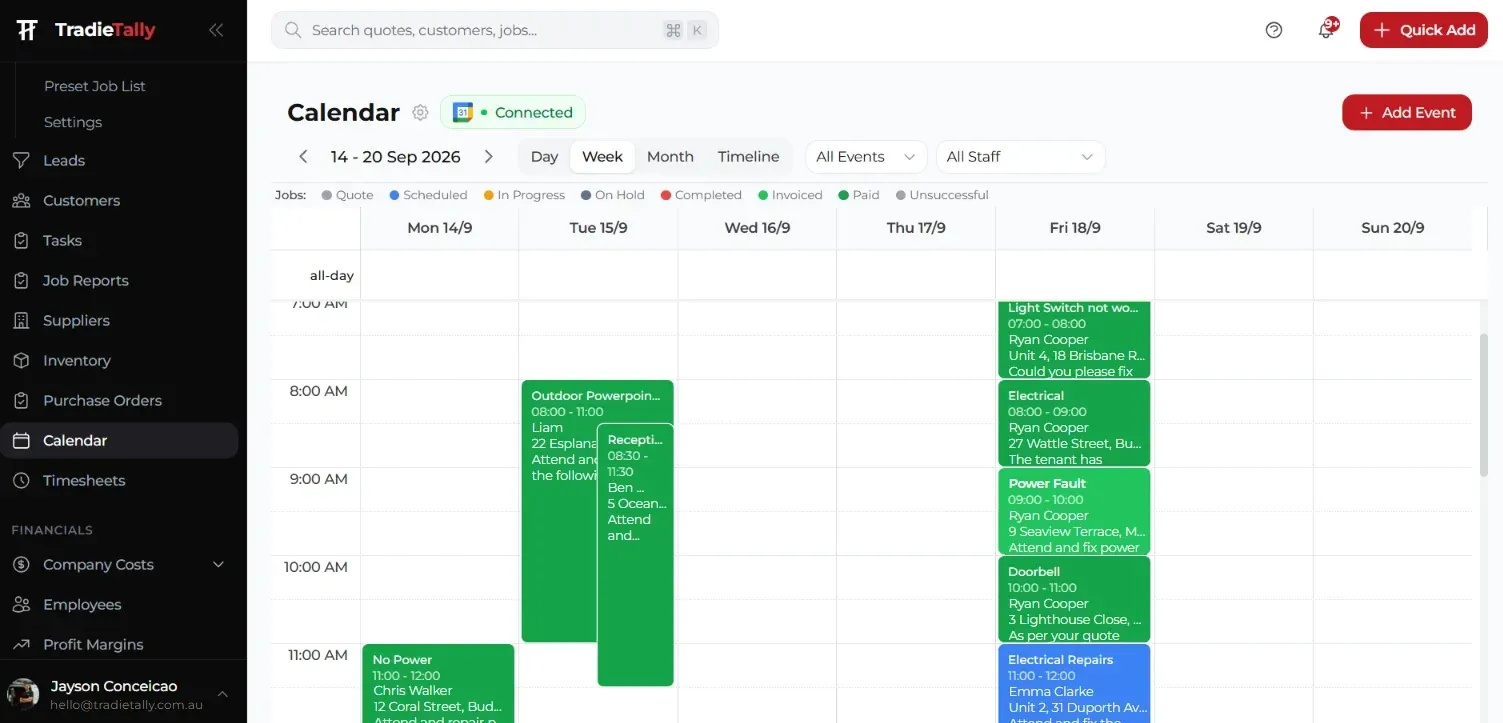This screenshot has height=723, width=1503.
Task: Open the All Staff filter dropdown
Action: 1020,157
